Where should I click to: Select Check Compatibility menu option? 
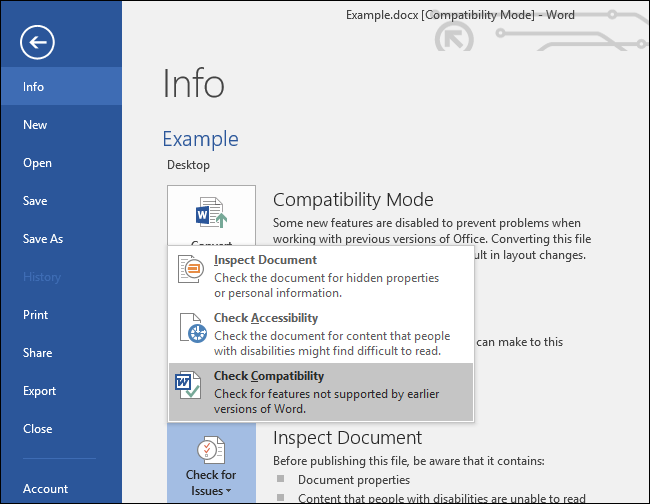pyautogui.click(x=269, y=377)
